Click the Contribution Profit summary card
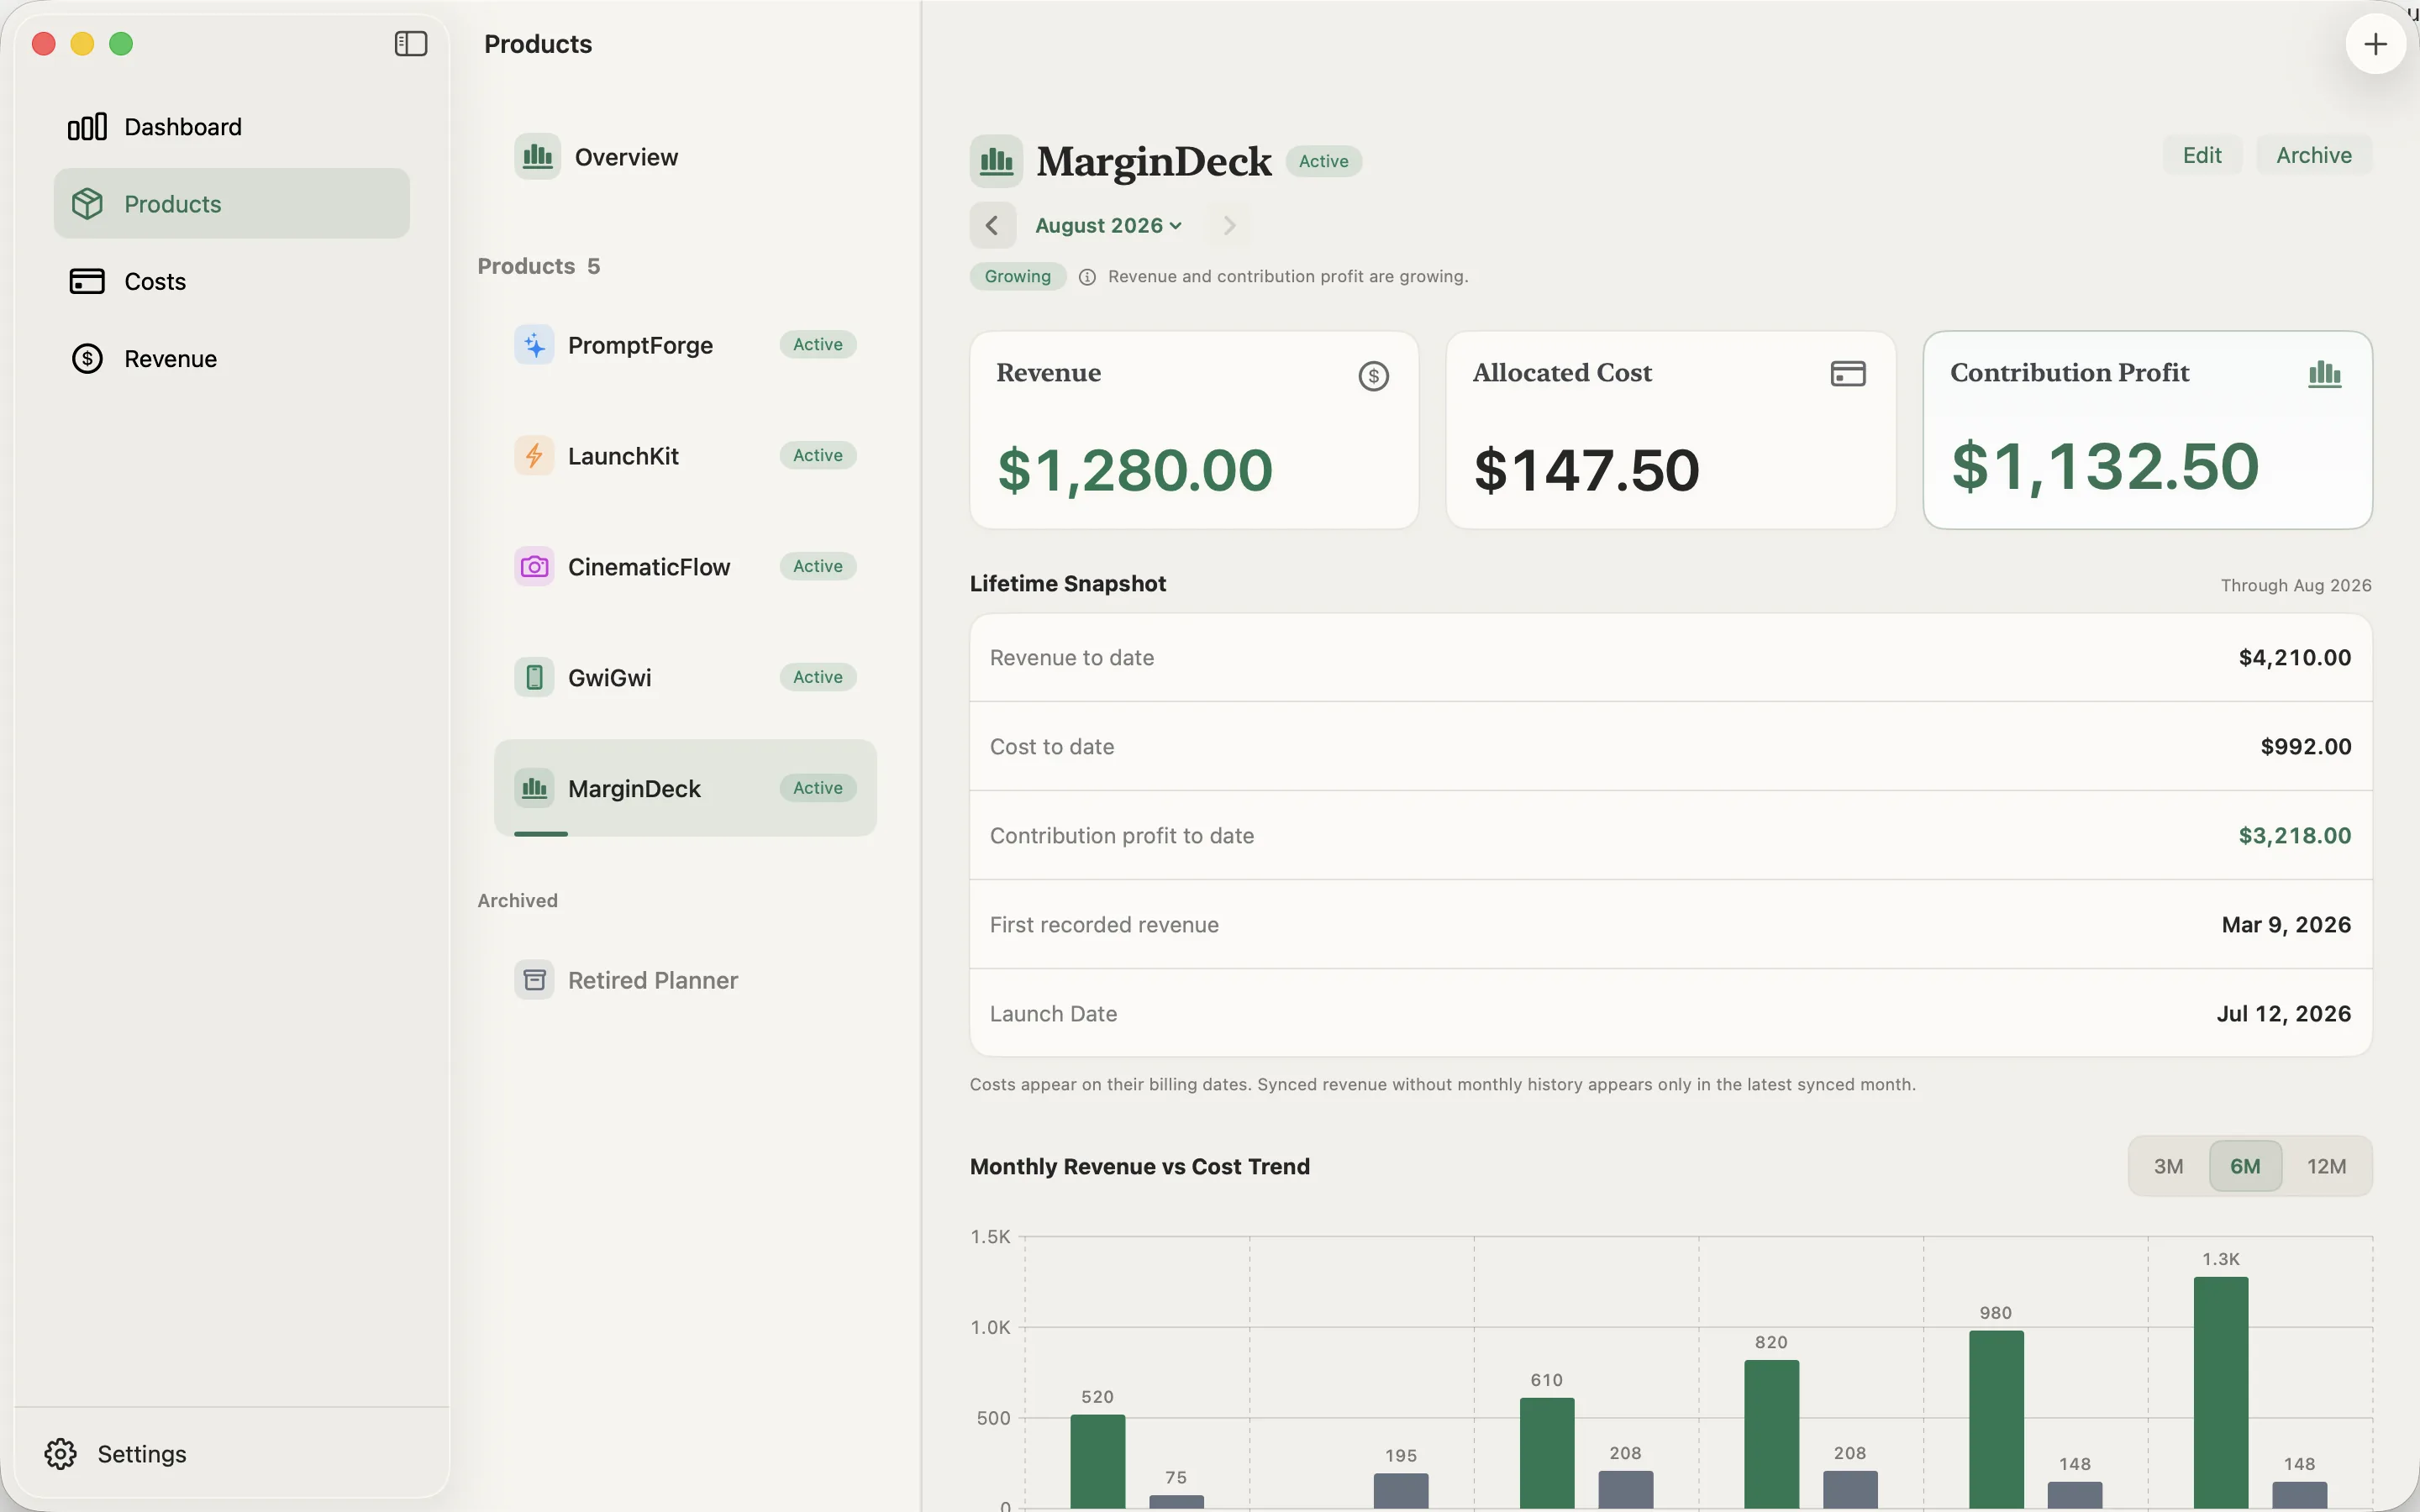Viewport: 2420px width, 1512px height. coord(2147,430)
